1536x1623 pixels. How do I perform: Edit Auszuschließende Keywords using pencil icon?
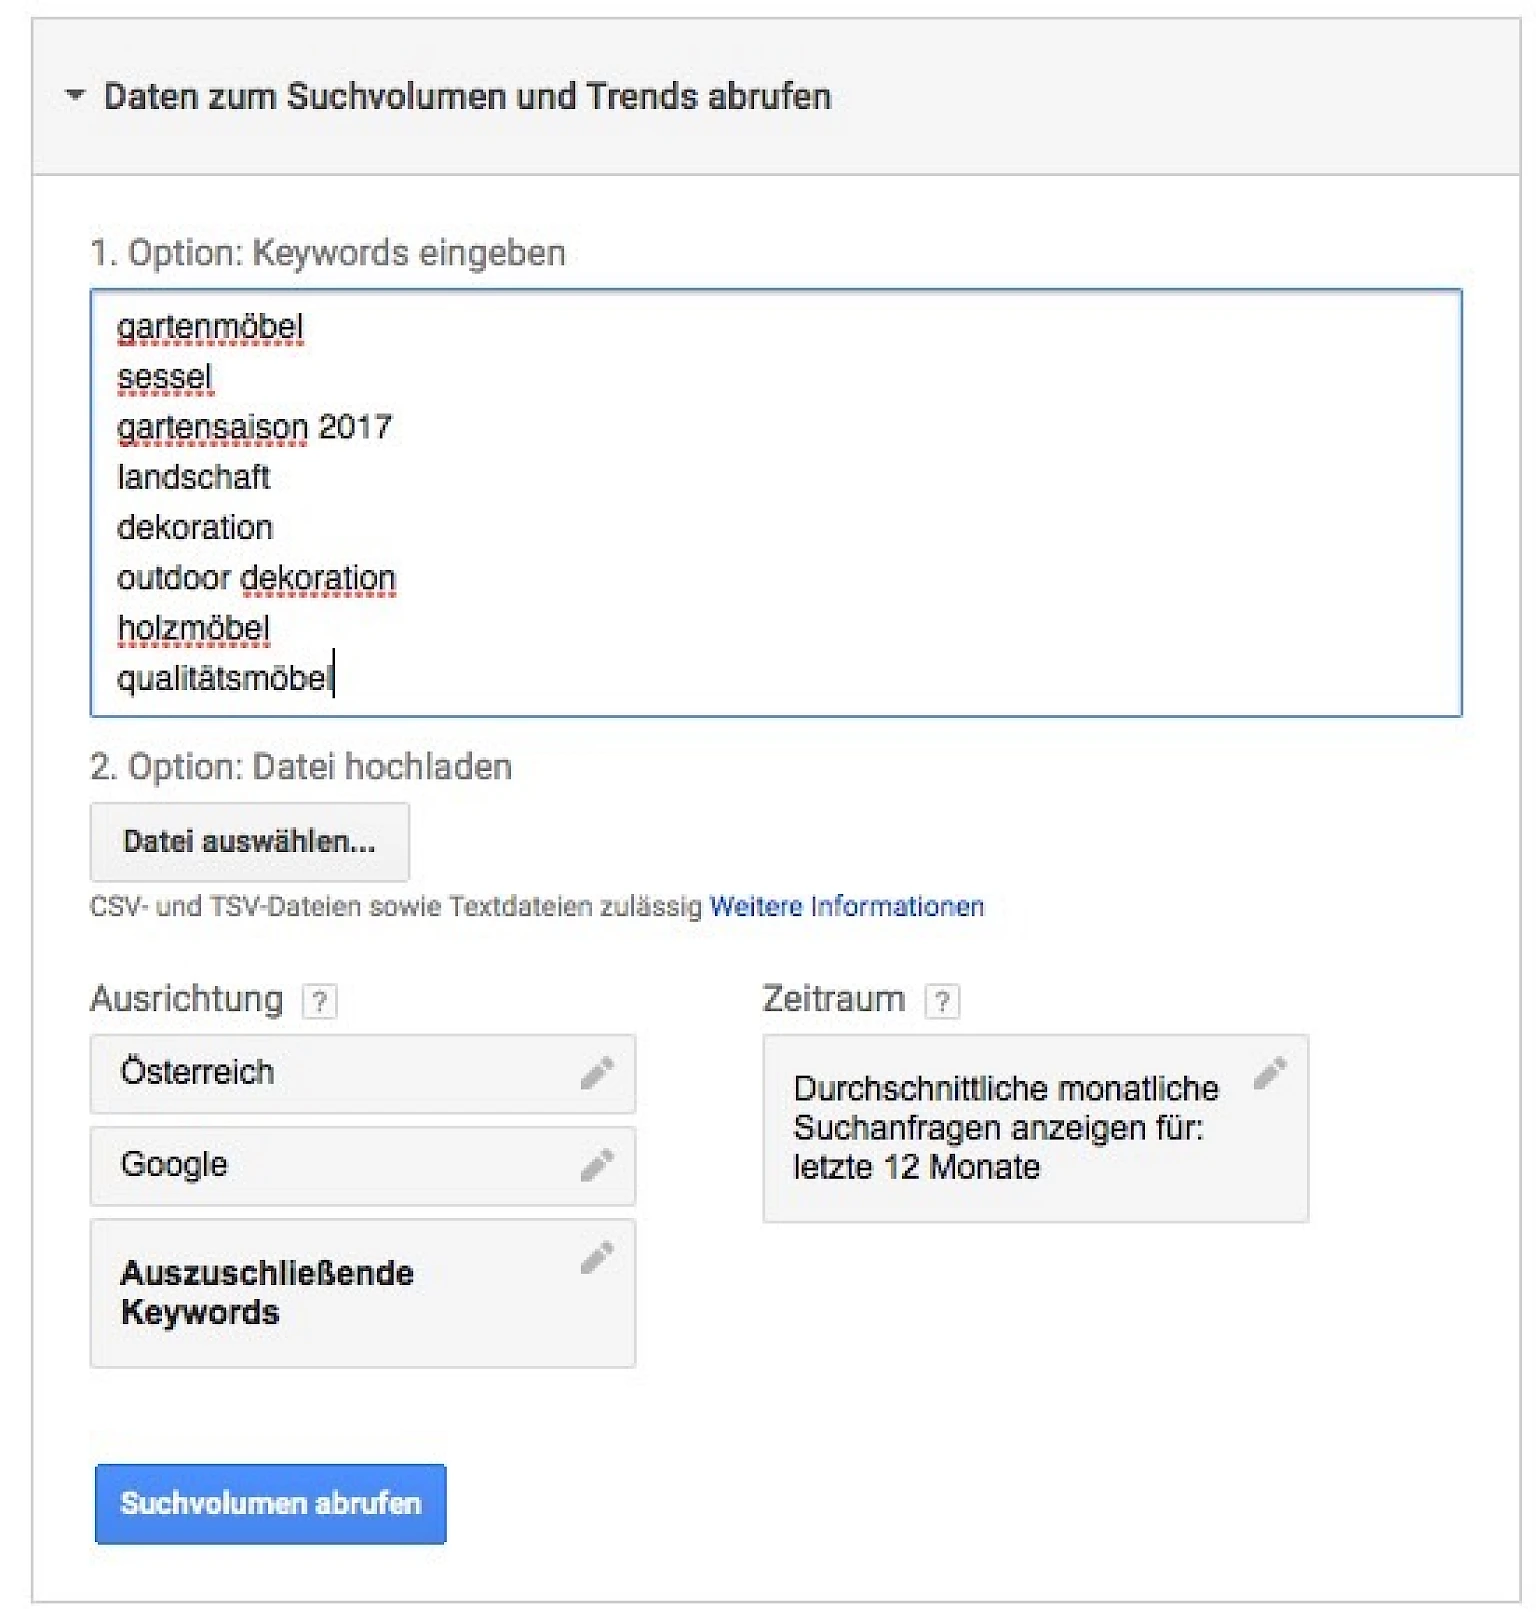tap(597, 1257)
